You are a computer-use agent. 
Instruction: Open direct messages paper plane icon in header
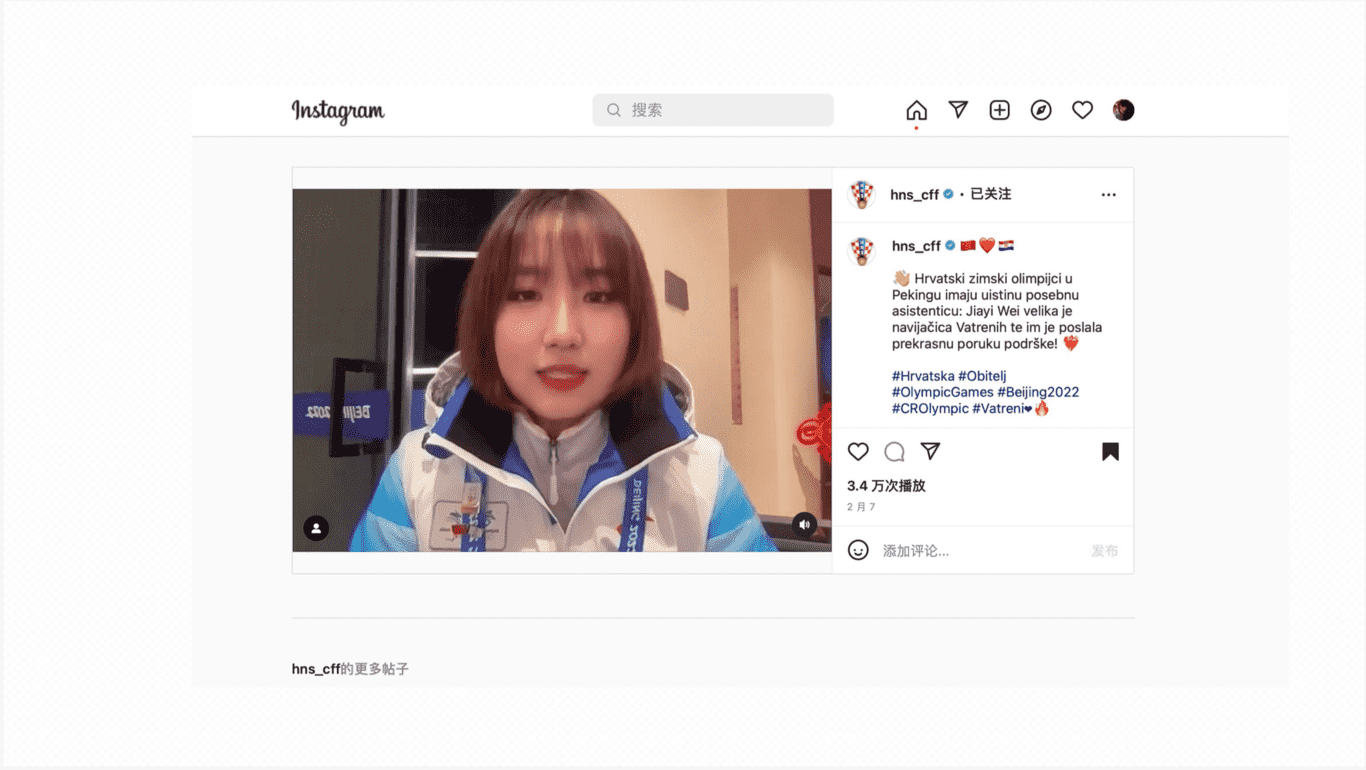pyautogui.click(x=958, y=110)
